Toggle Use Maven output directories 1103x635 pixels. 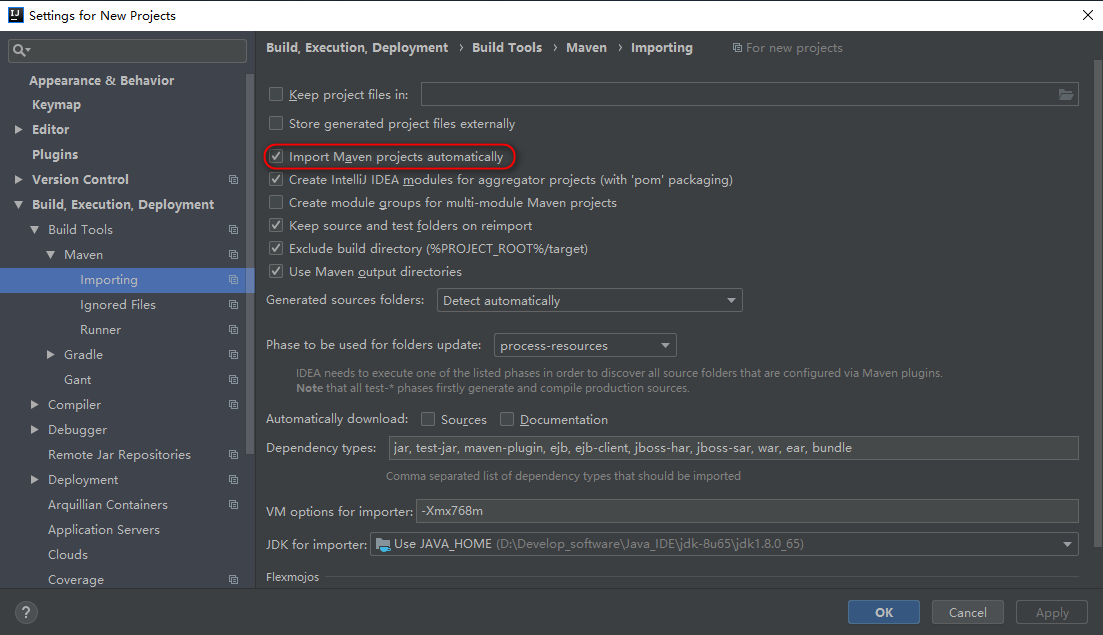276,271
